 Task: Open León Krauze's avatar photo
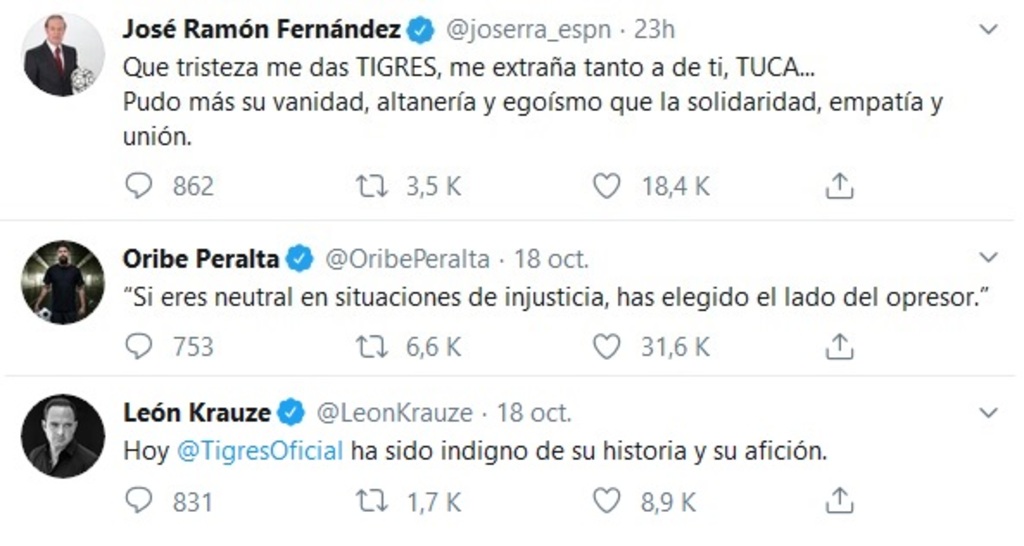[x=62, y=436]
